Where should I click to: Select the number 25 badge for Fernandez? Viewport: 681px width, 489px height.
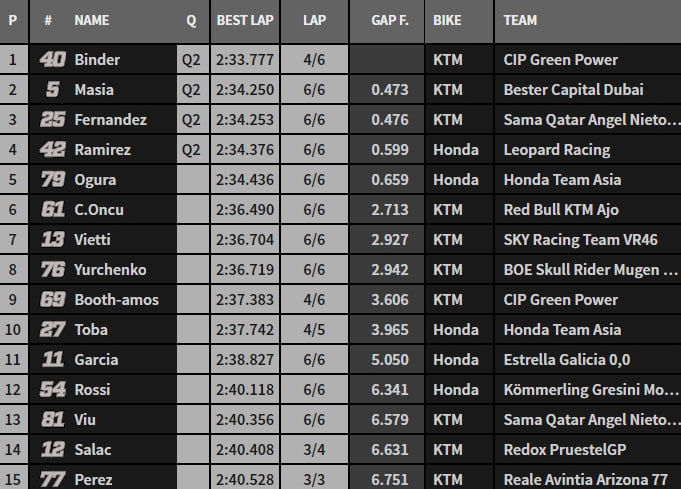tap(52, 120)
